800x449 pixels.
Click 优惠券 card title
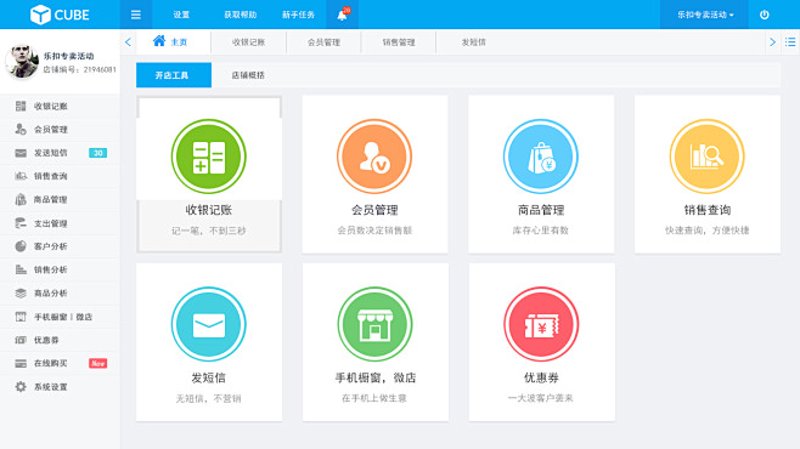click(541, 378)
